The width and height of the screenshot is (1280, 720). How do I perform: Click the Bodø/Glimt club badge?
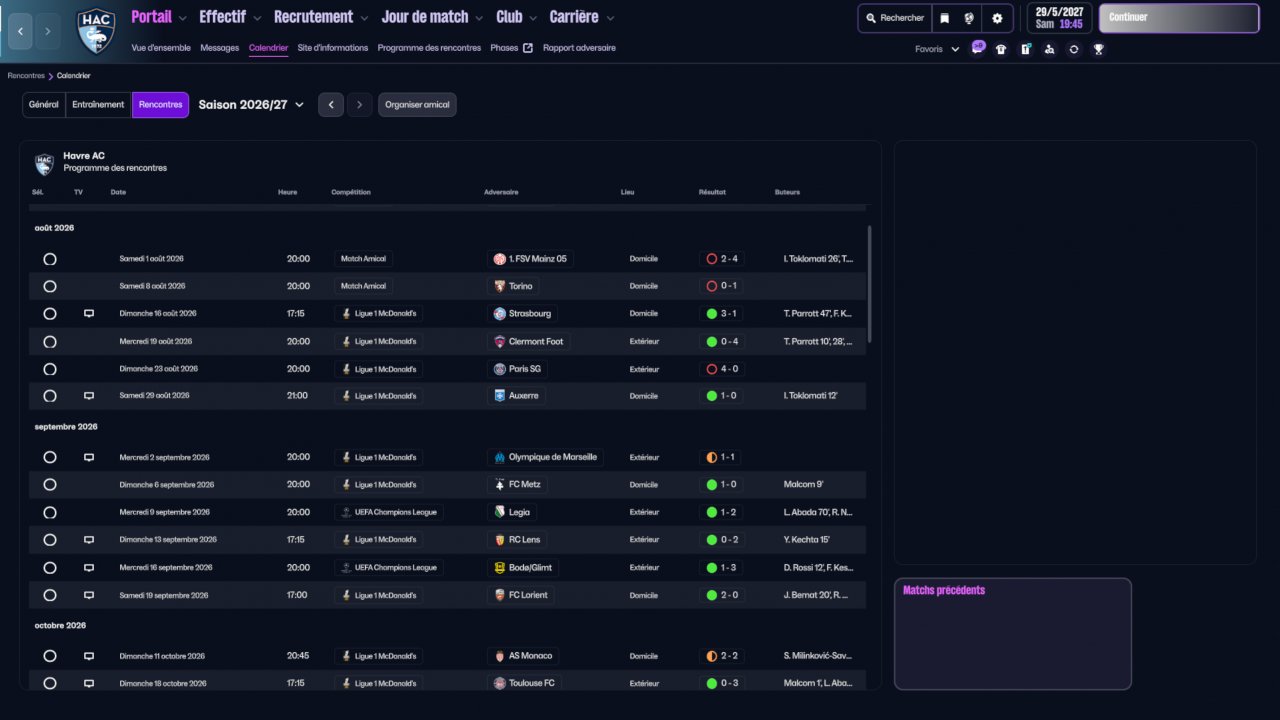pos(500,568)
